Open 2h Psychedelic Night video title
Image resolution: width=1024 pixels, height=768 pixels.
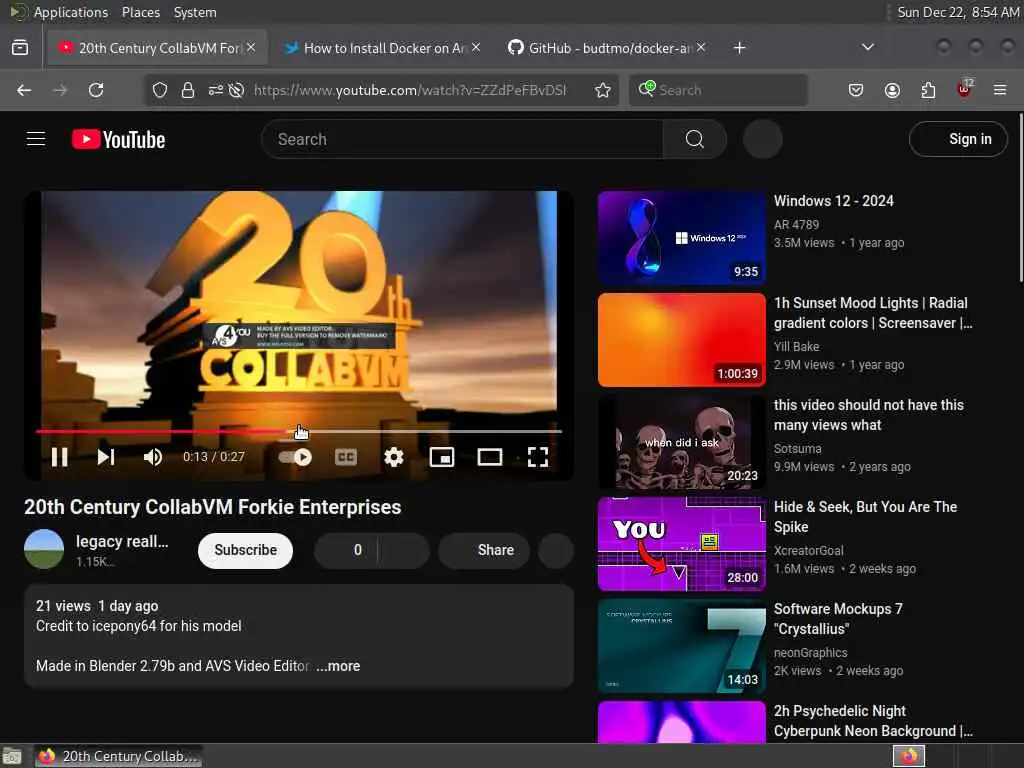click(x=872, y=720)
